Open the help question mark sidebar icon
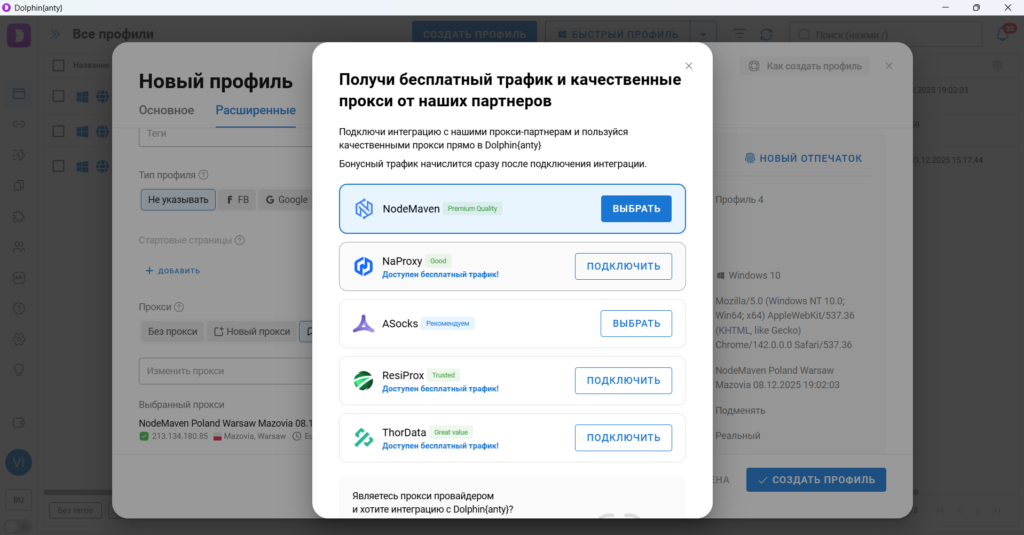The width and height of the screenshot is (1024, 535). (19, 308)
